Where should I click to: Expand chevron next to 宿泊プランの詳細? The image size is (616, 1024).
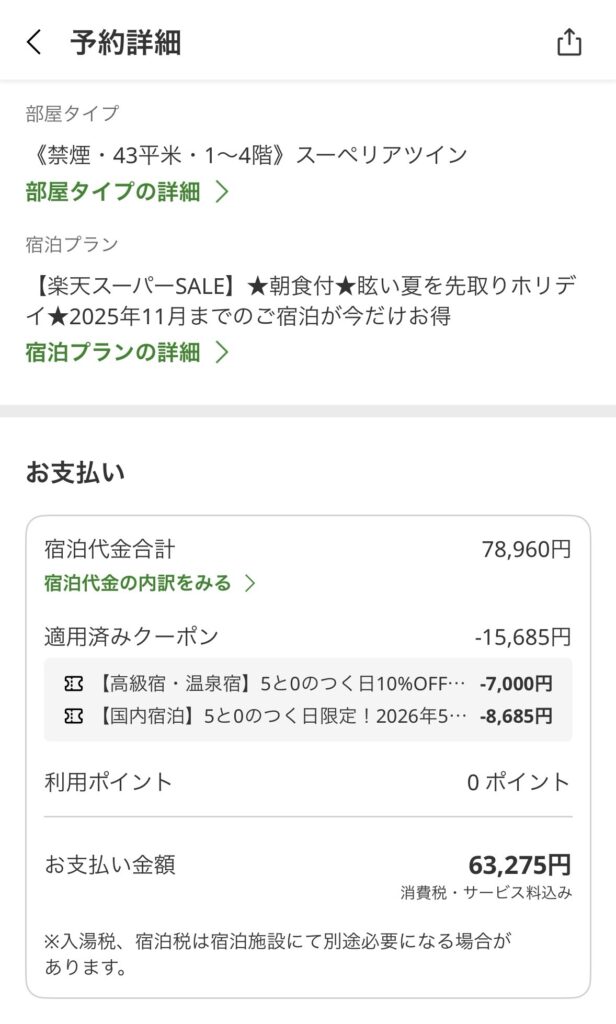(x=222, y=352)
